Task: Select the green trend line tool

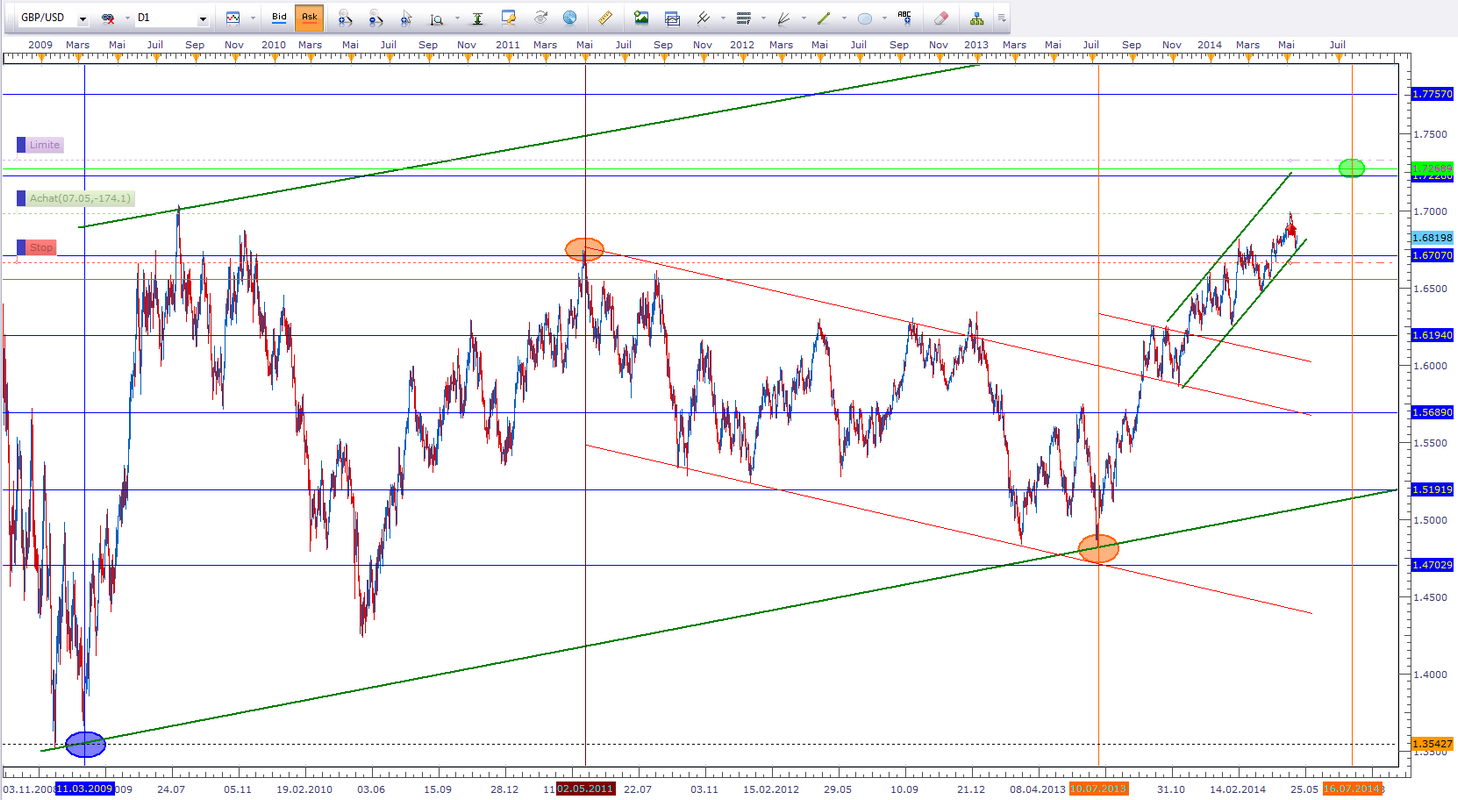Action: pyautogui.click(x=823, y=18)
